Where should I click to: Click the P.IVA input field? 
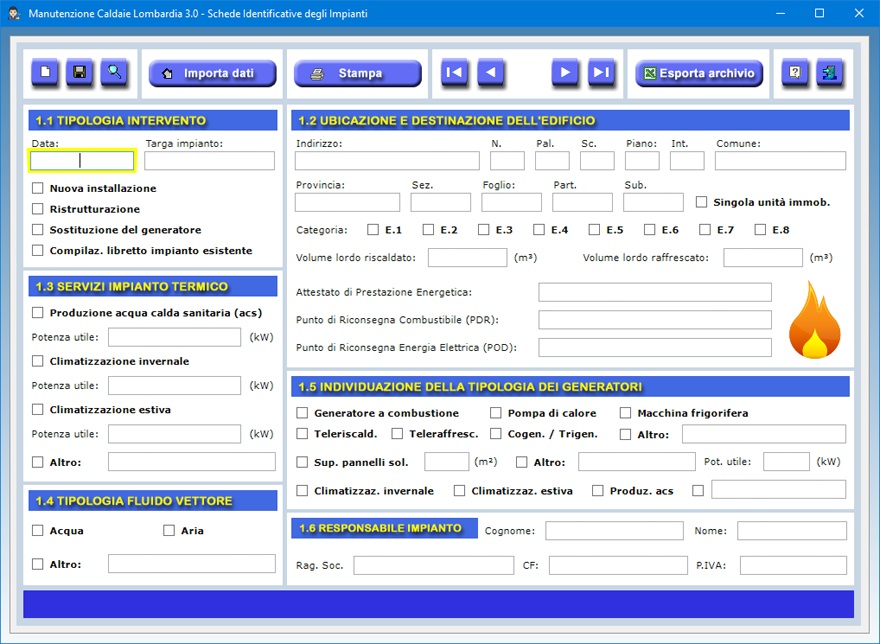click(x=793, y=565)
